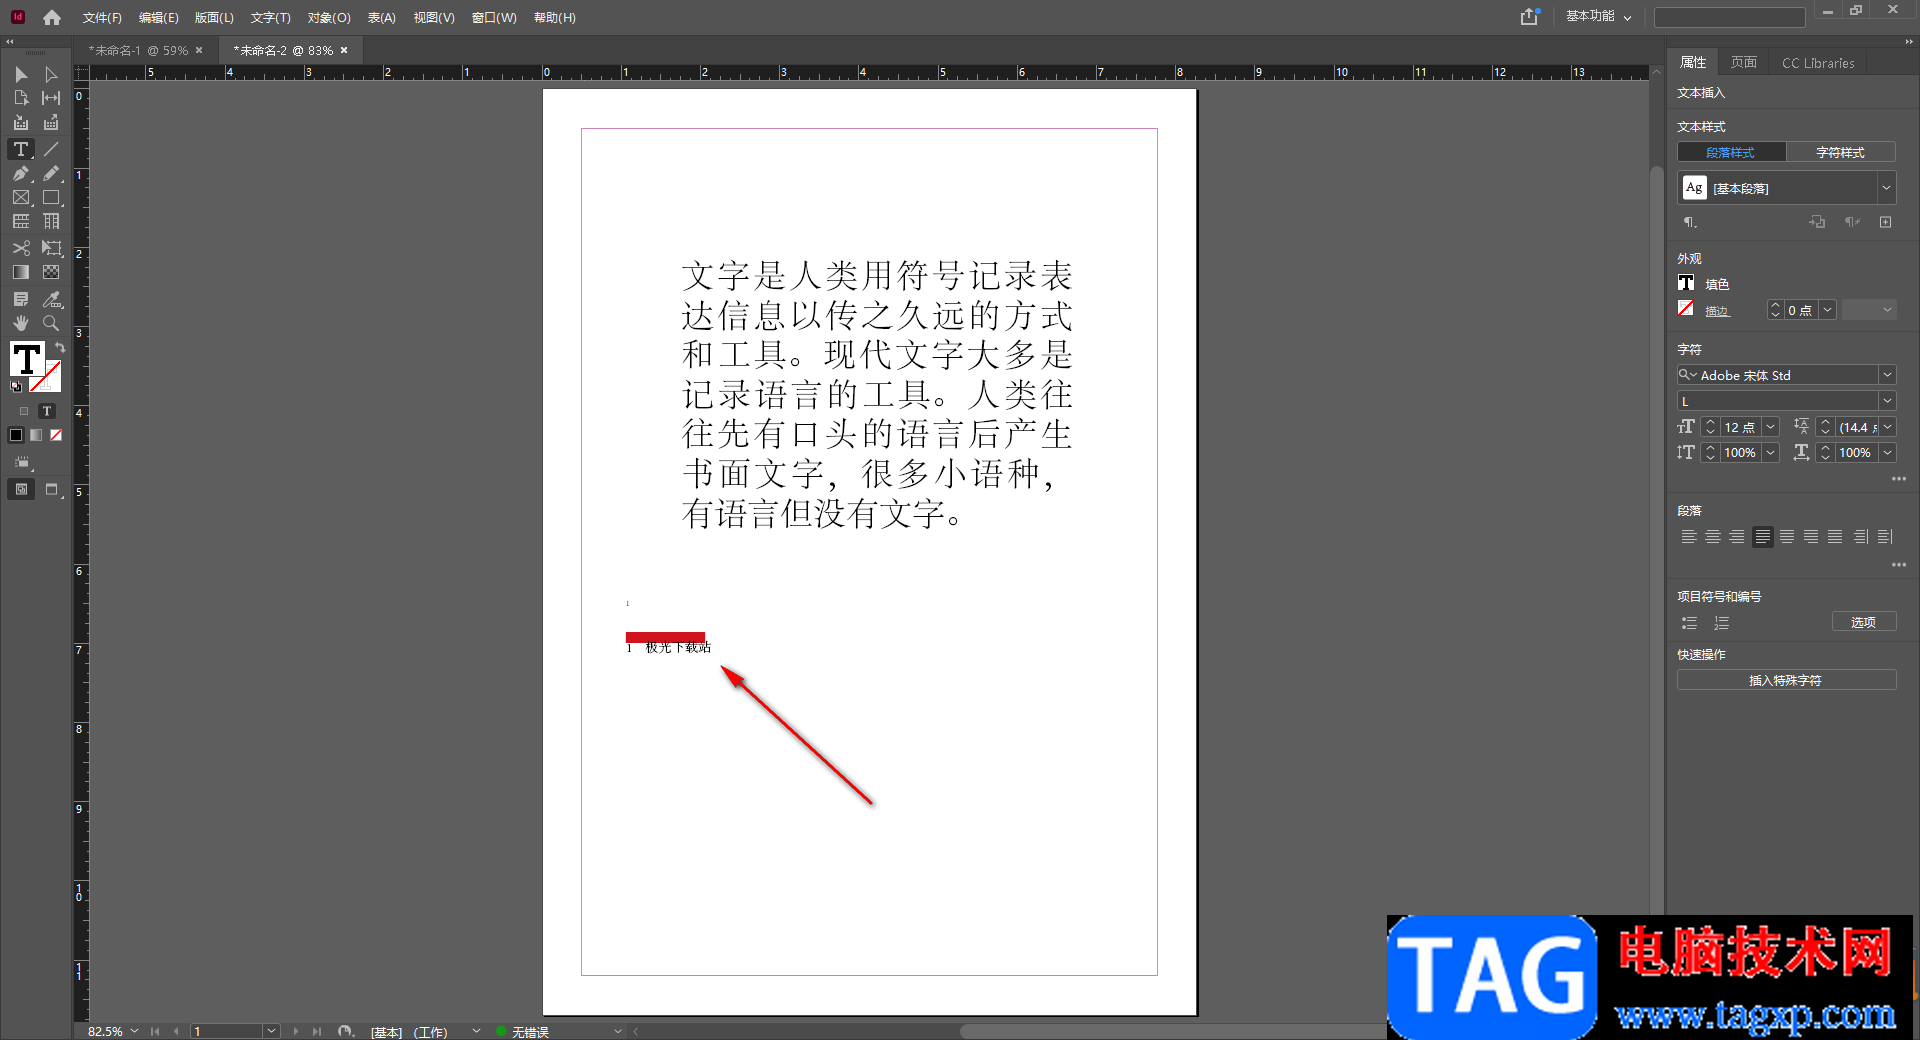This screenshot has width=1920, height=1040.
Task: Switch to Normal screen mode
Action: (21, 489)
